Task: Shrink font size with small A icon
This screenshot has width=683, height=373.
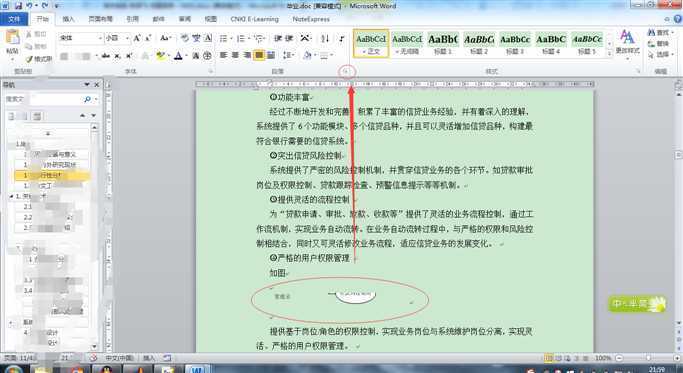Action: click(148, 38)
